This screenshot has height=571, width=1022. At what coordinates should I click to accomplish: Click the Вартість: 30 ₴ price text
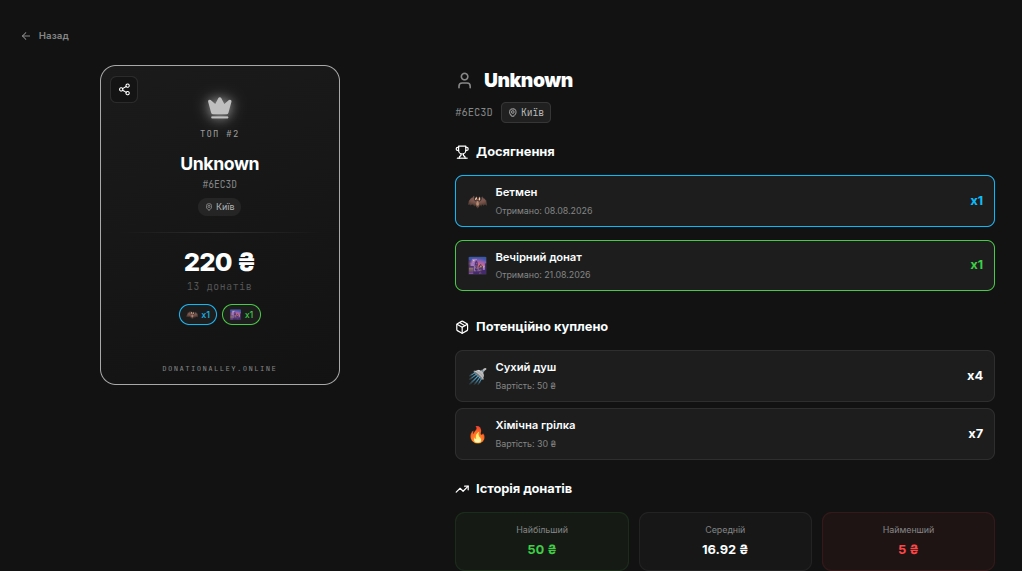tap(525, 444)
